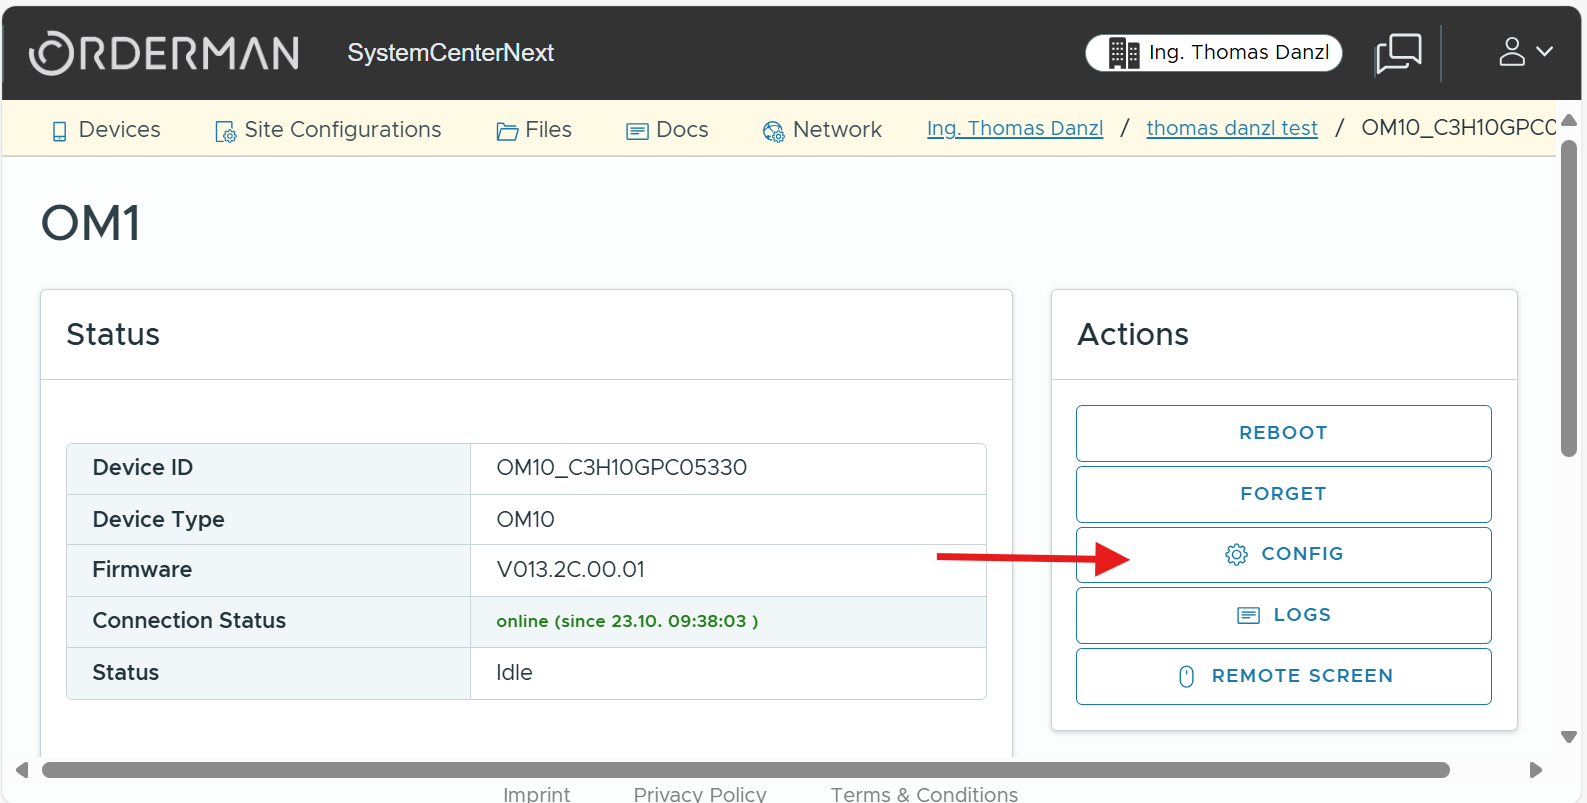Click the LOGS list icon

[x=1248, y=615]
